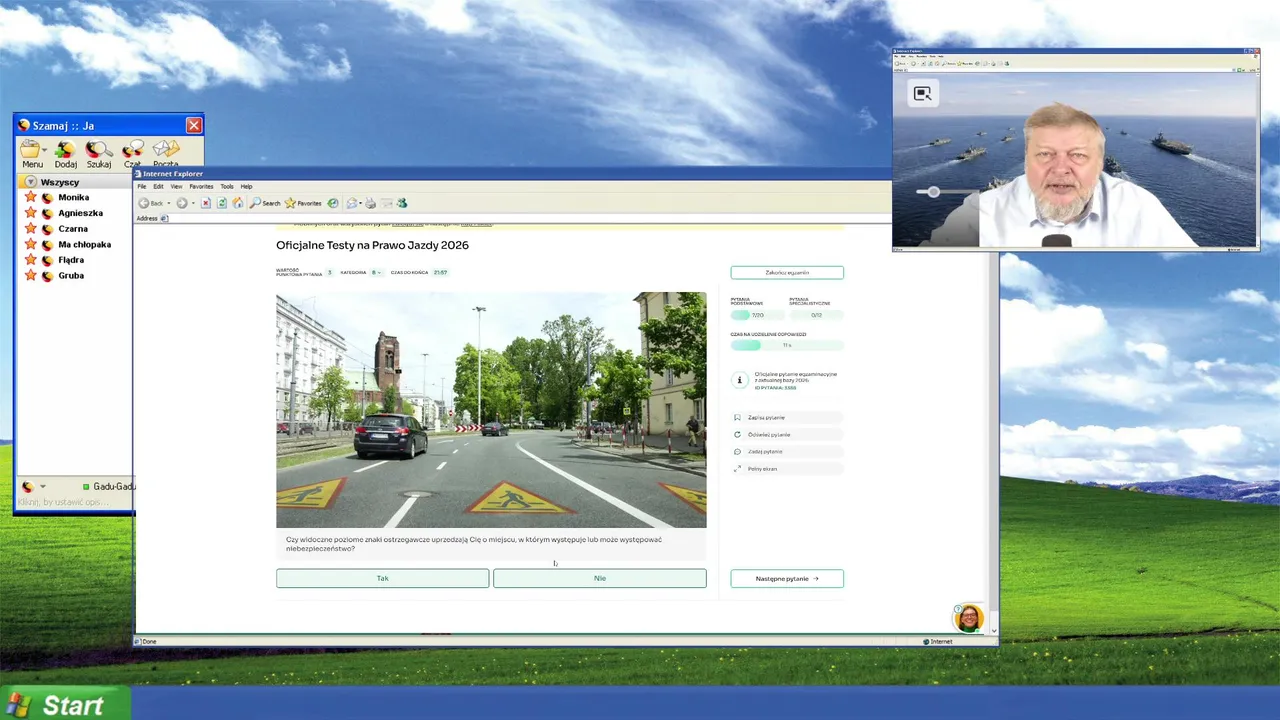The image size is (1280, 720).
Task: Click the Szukaj icon in Gadu-Gadu
Action: 98,153
